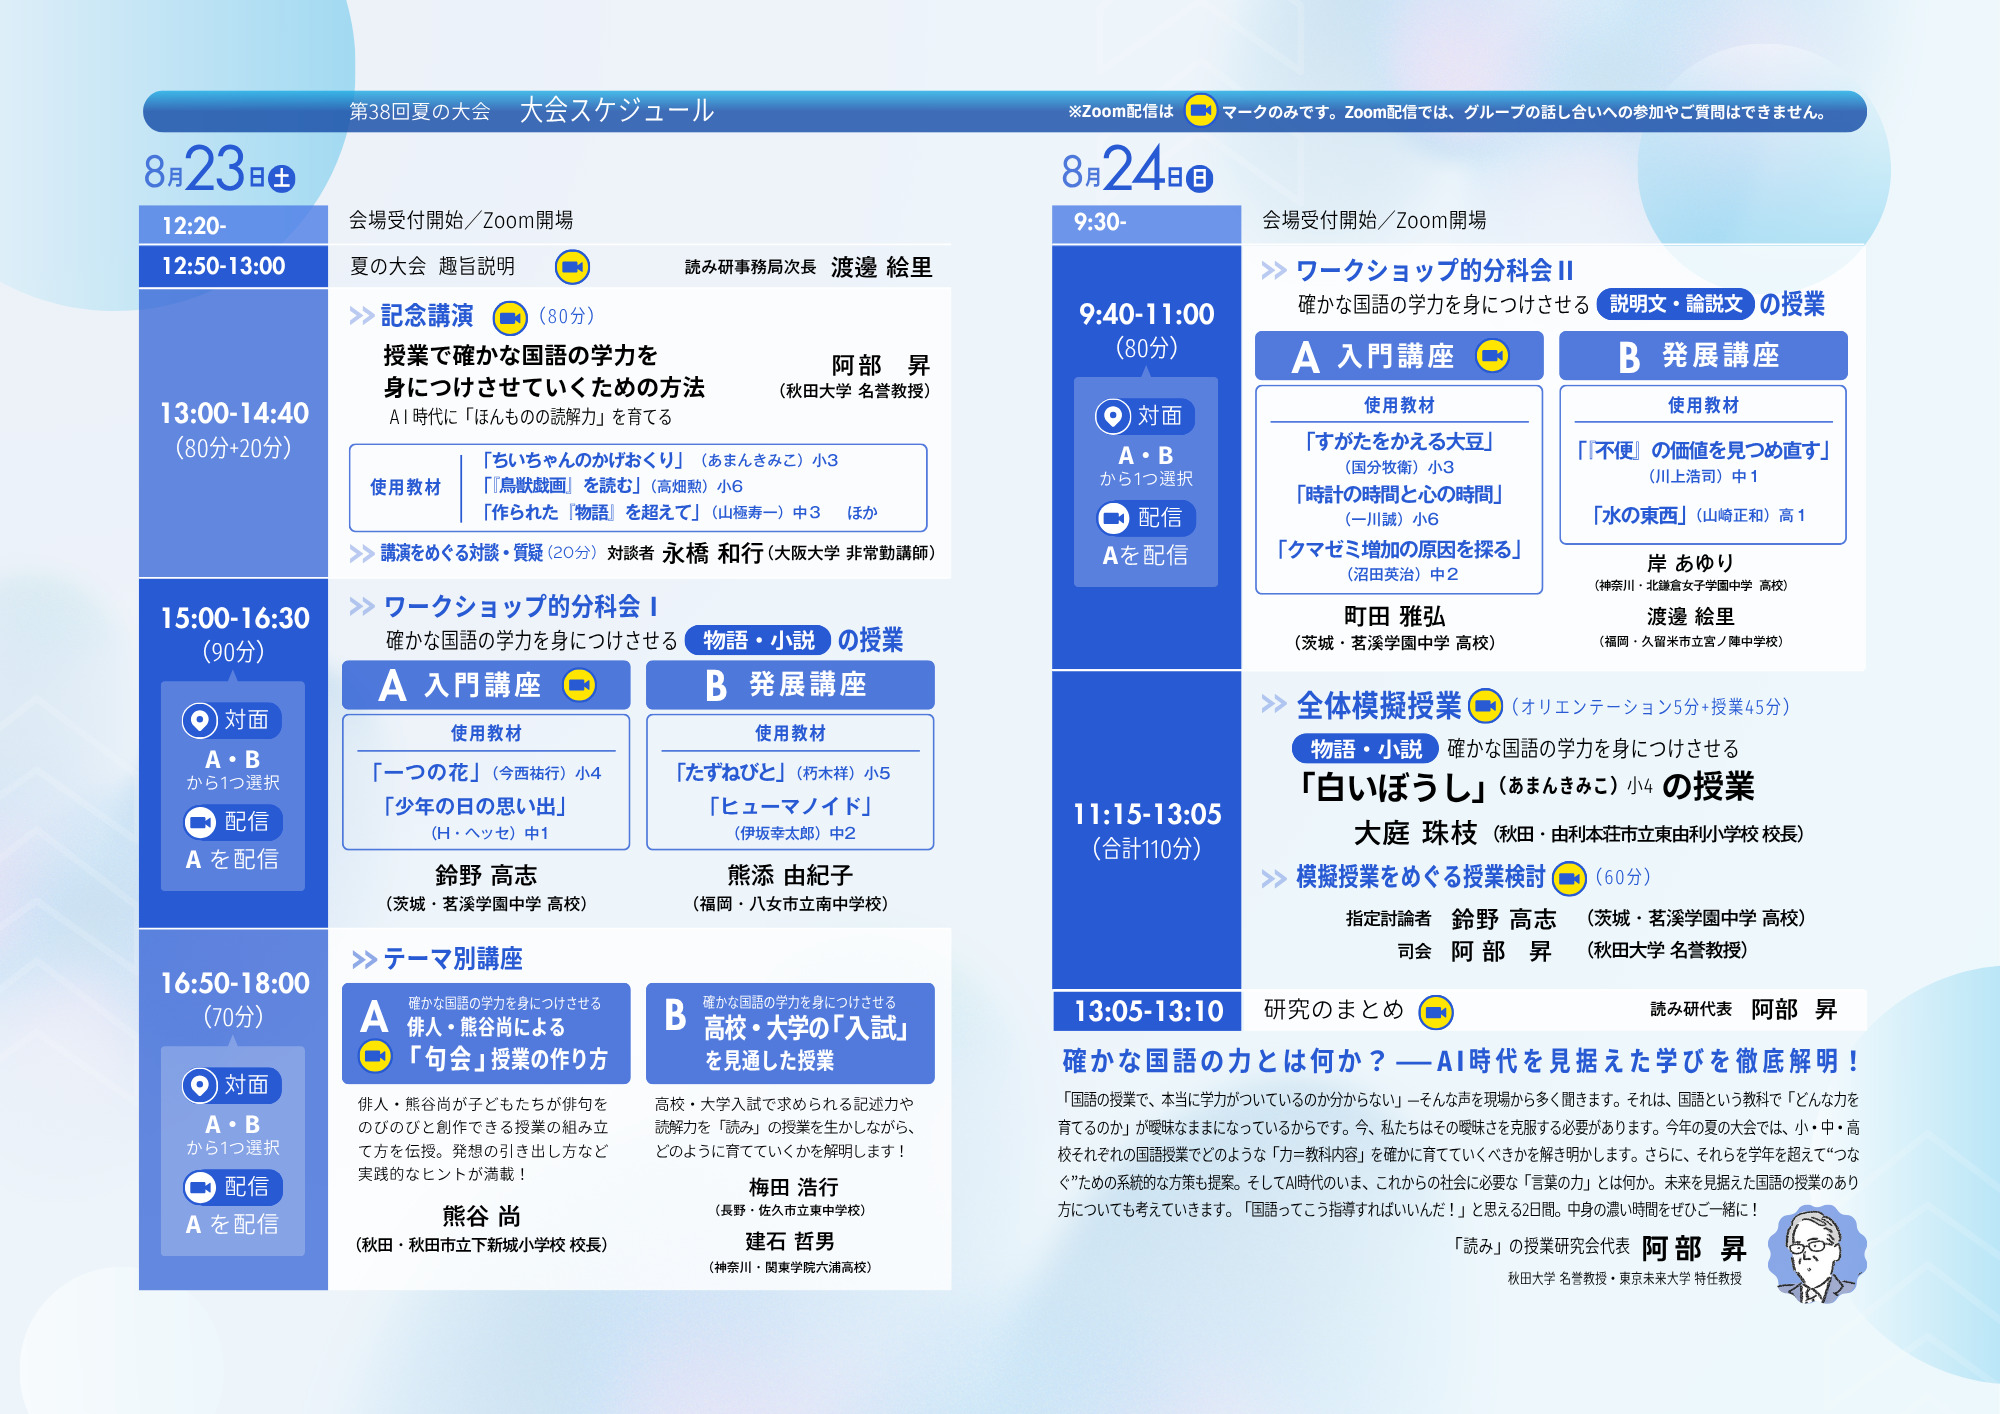Viewport: 2000px width, 1414px height.
Task: Click the double-chevron before 模擬授業をめぐる授業検討
Action: pos(1273,878)
